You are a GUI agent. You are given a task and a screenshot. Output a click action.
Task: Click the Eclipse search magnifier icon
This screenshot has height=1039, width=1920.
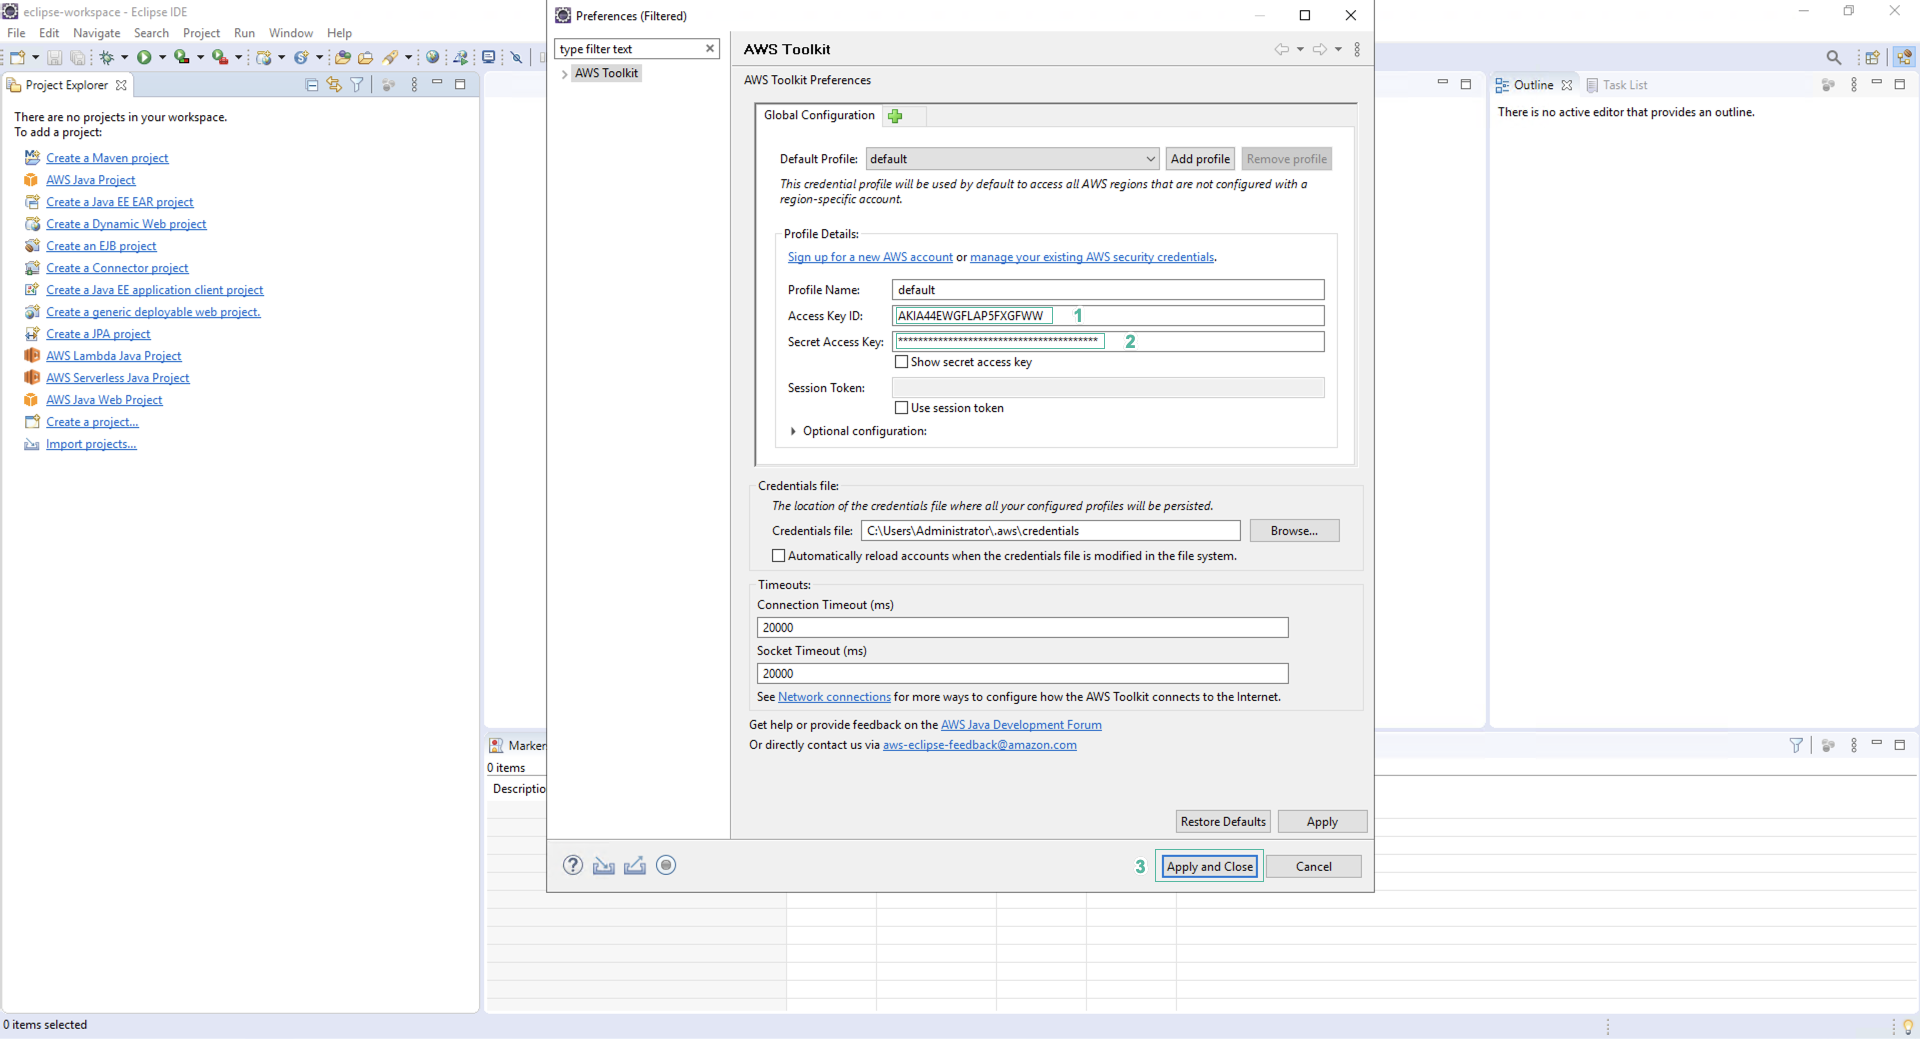pos(1833,57)
